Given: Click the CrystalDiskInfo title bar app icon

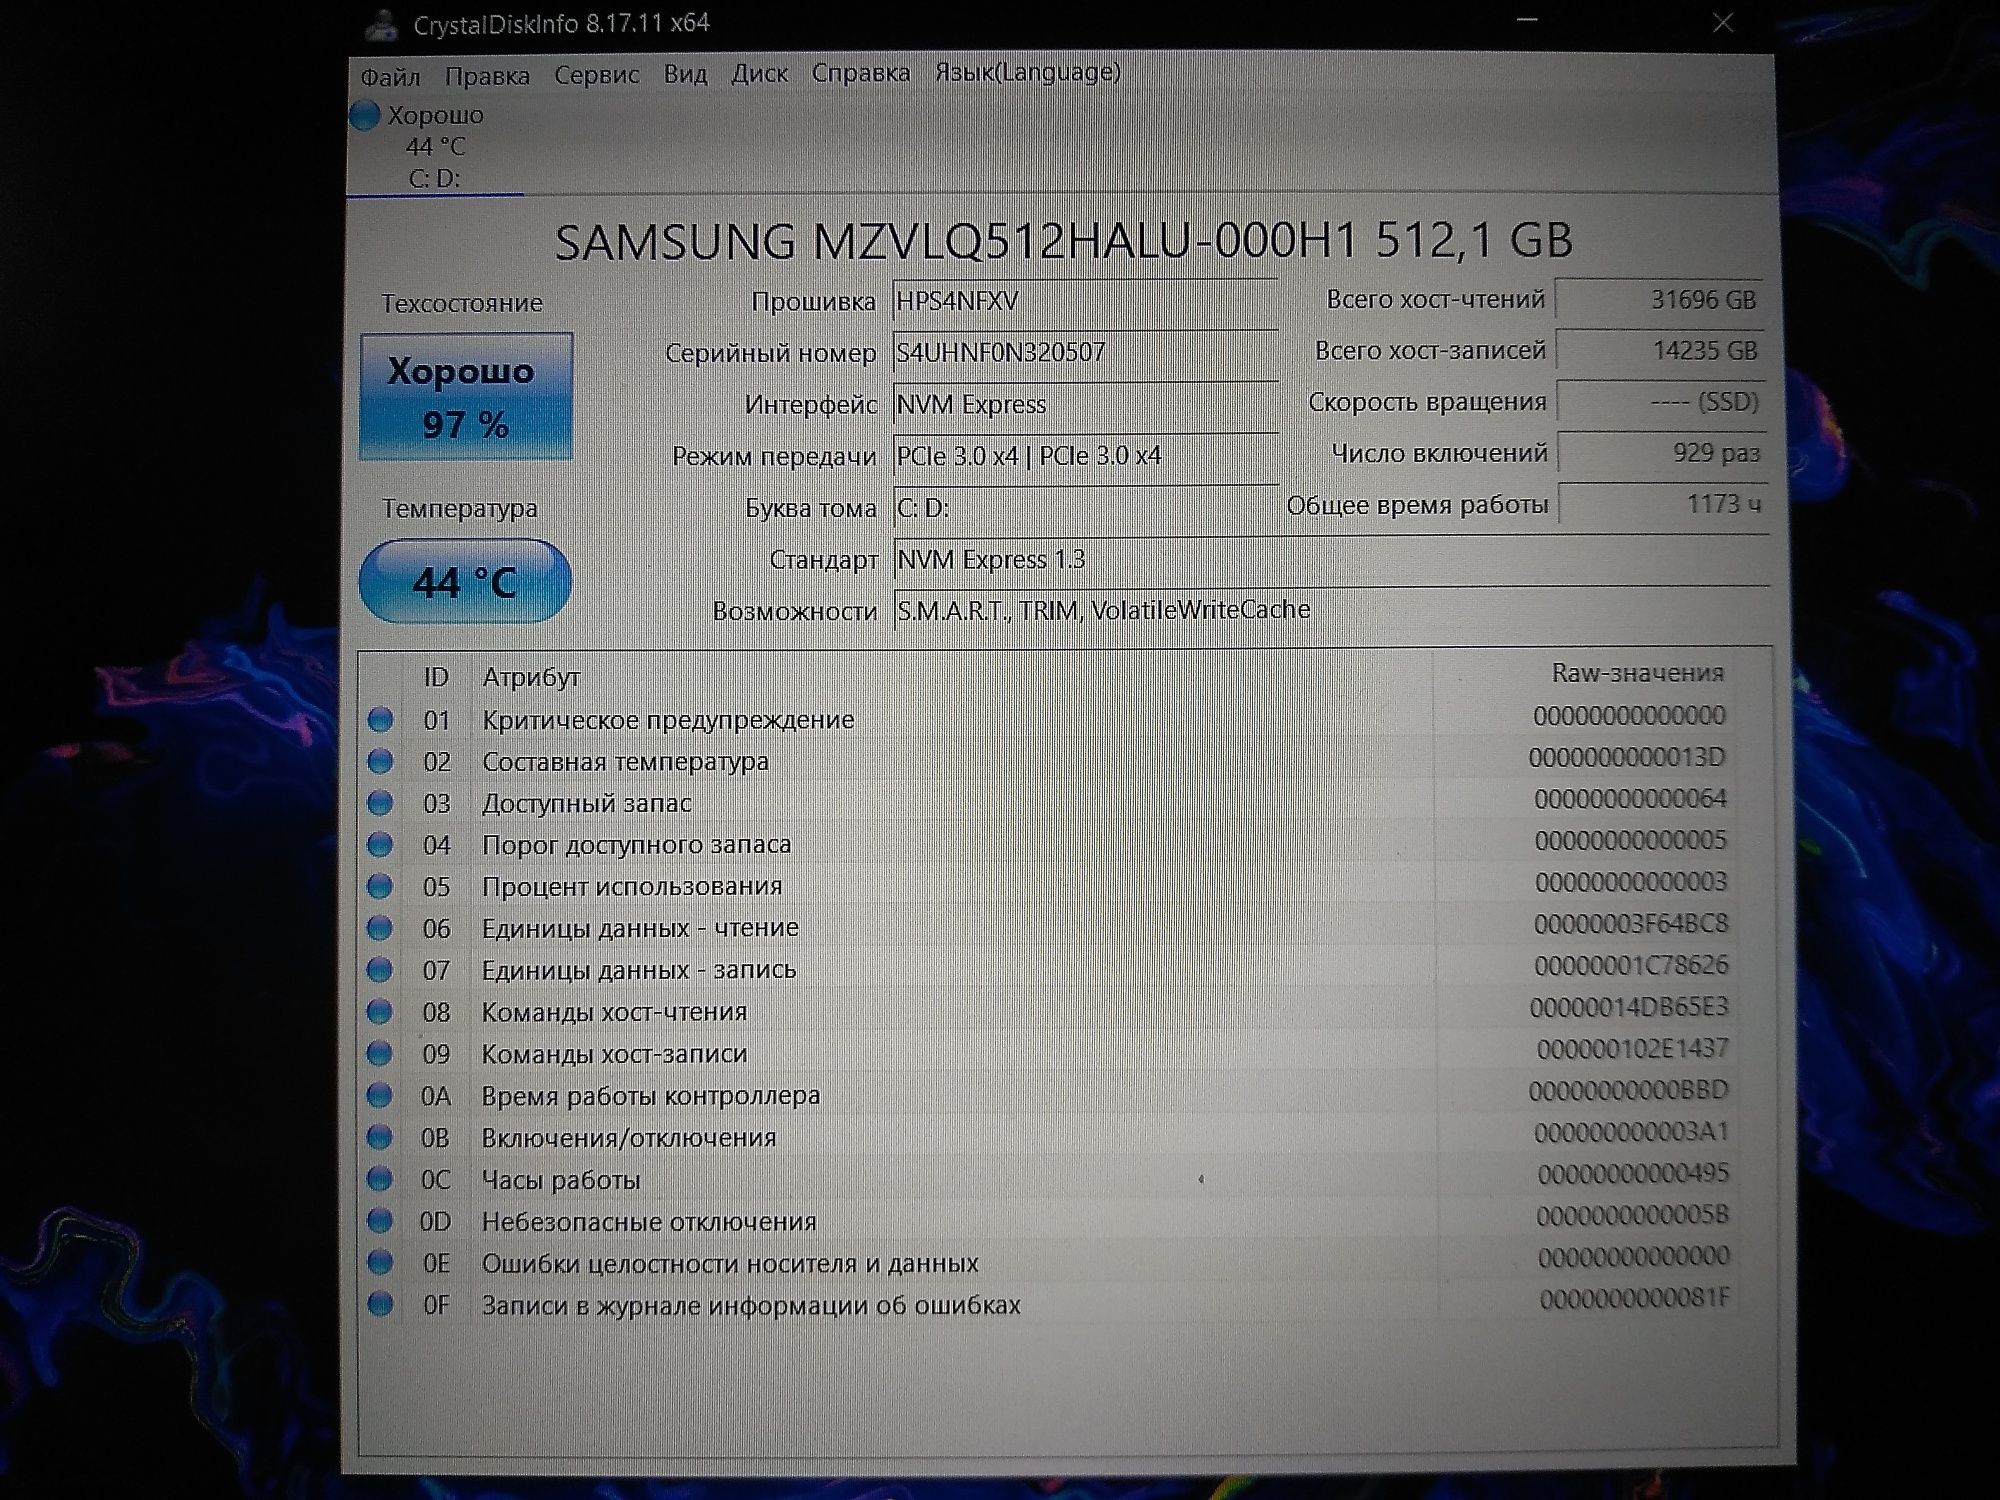Looking at the screenshot, I should pos(381,24).
